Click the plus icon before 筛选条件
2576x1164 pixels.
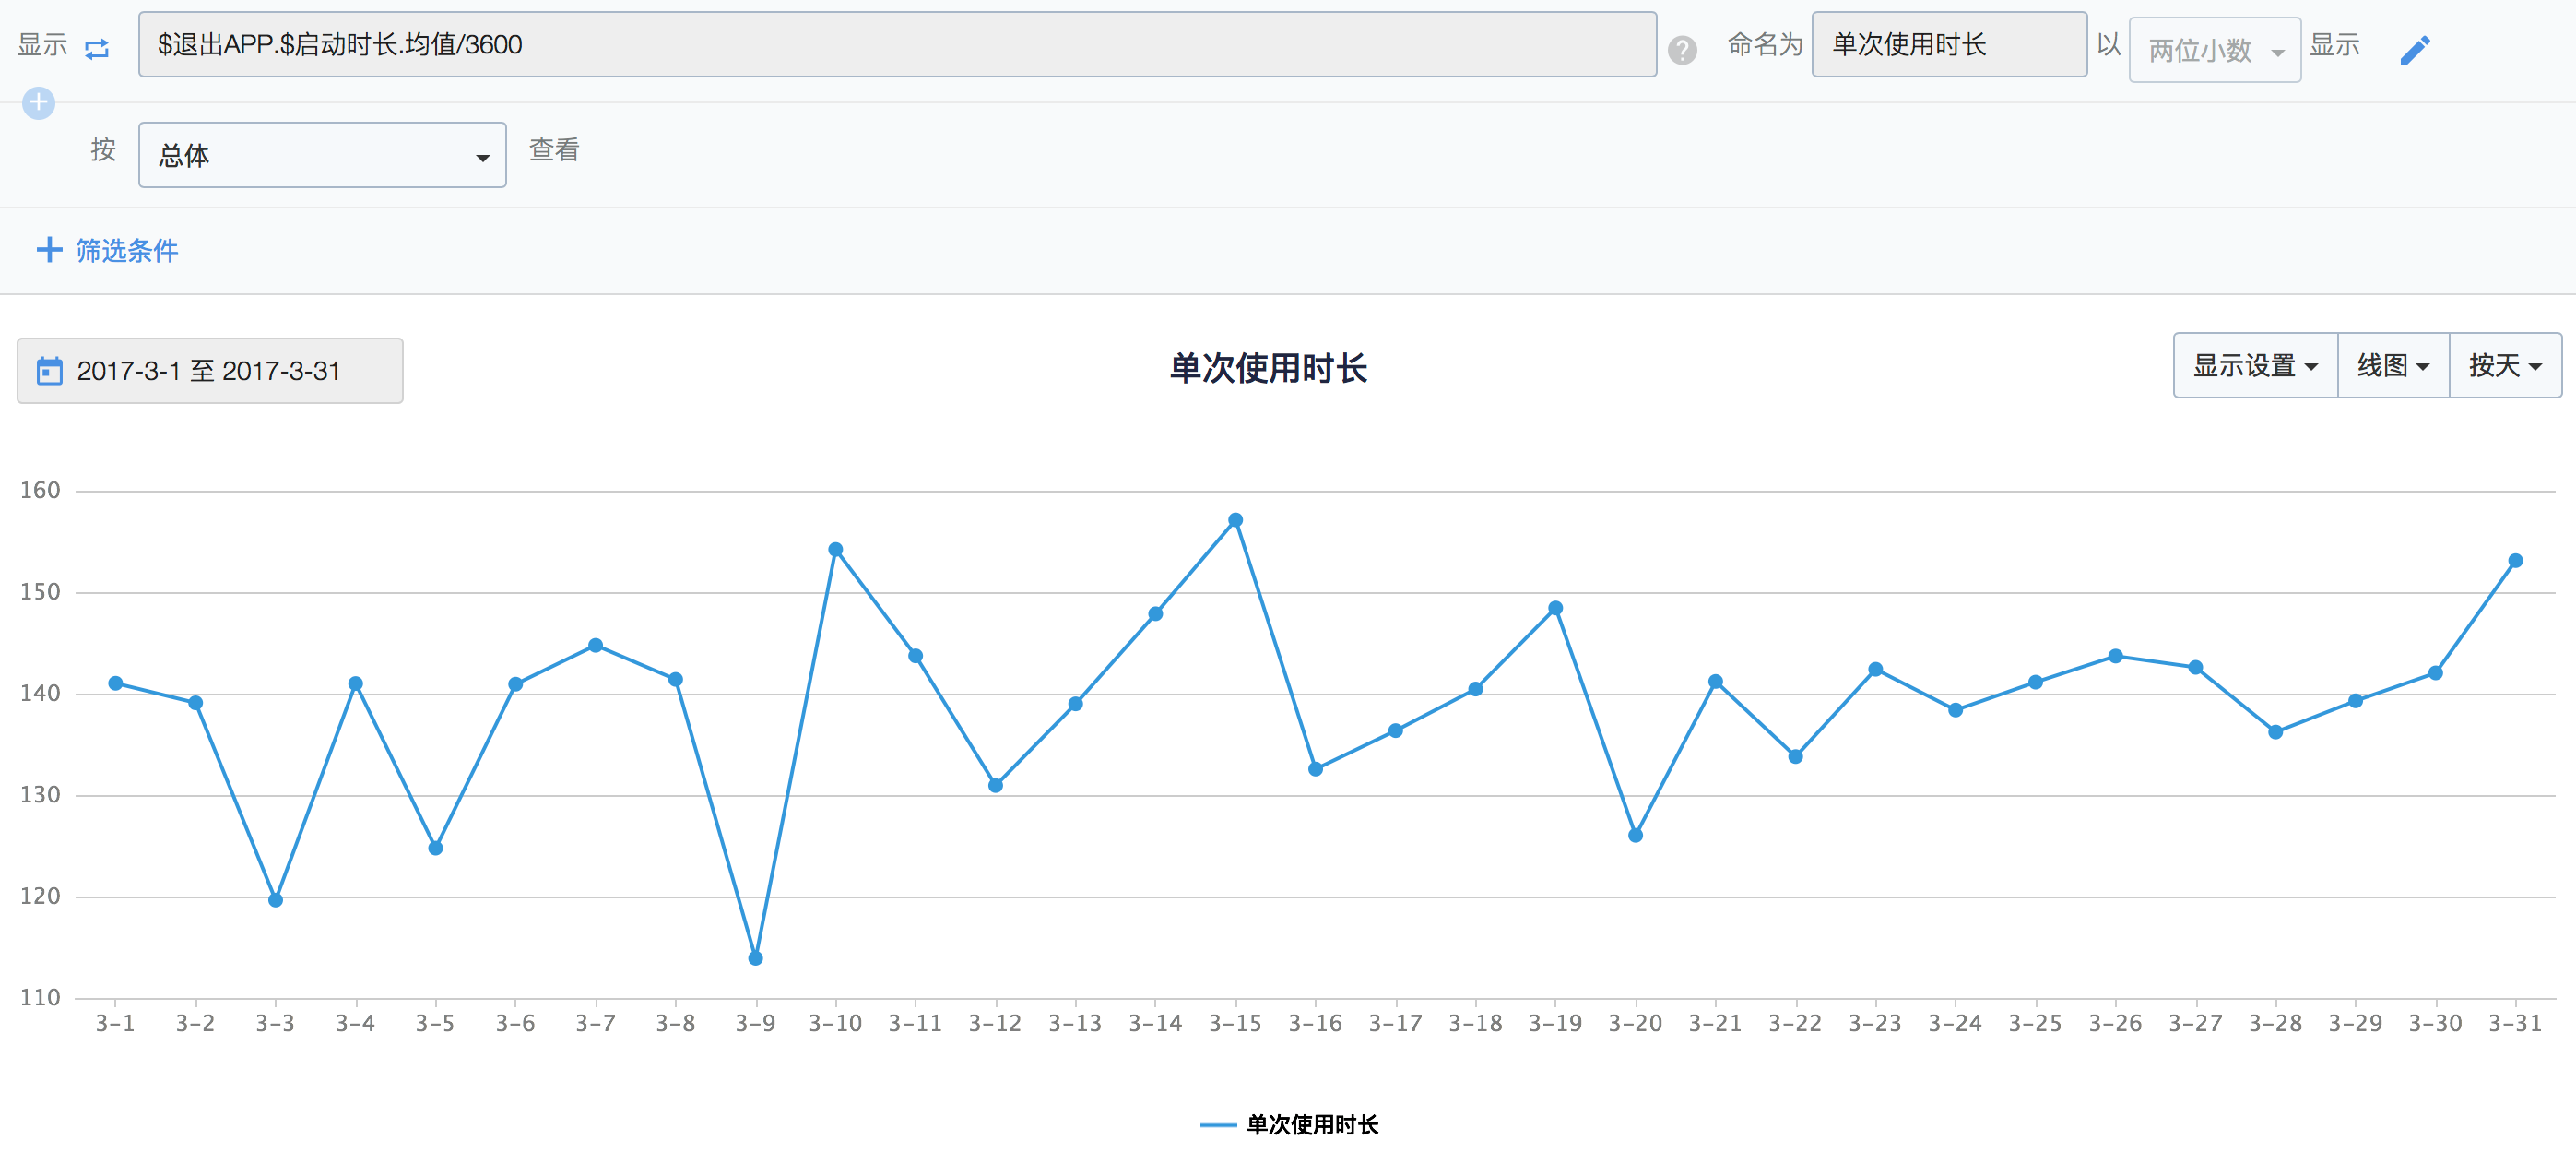(49, 250)
